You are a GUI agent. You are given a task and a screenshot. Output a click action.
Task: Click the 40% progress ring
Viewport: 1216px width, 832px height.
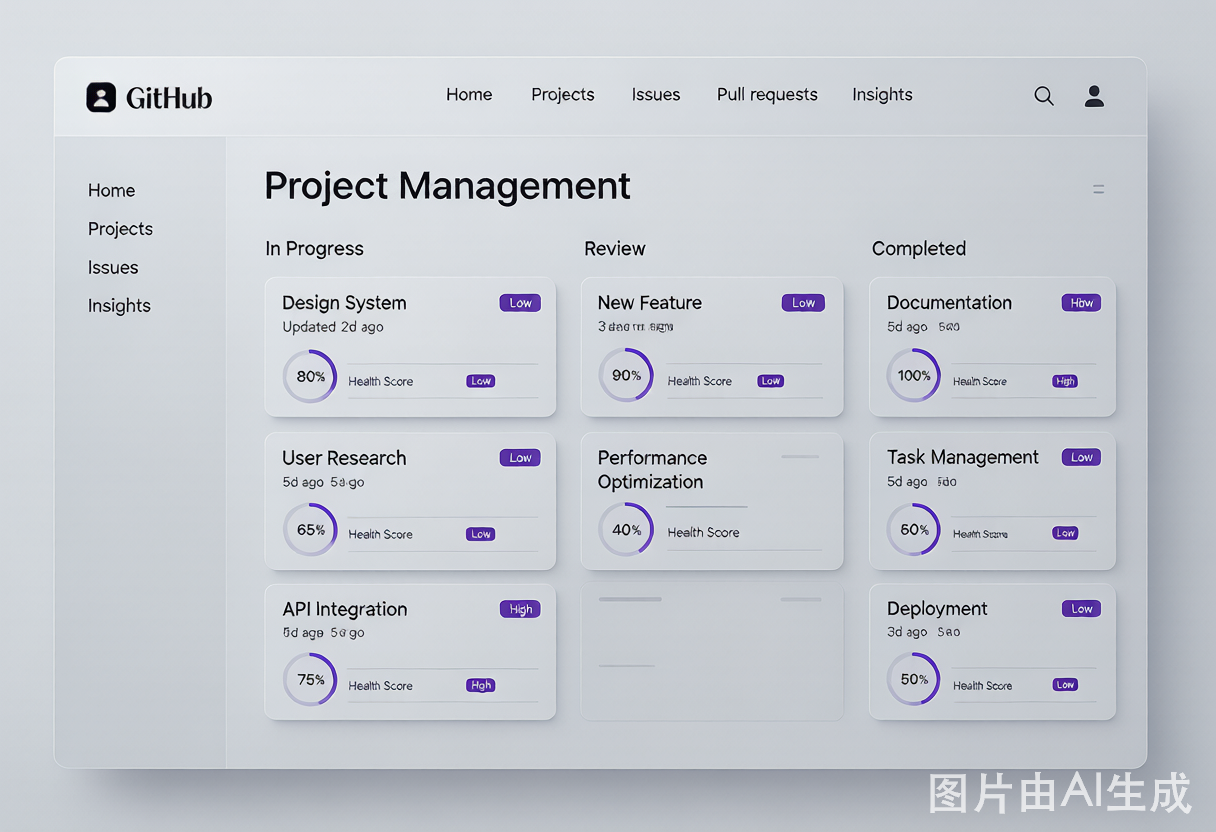coord(626,530)
